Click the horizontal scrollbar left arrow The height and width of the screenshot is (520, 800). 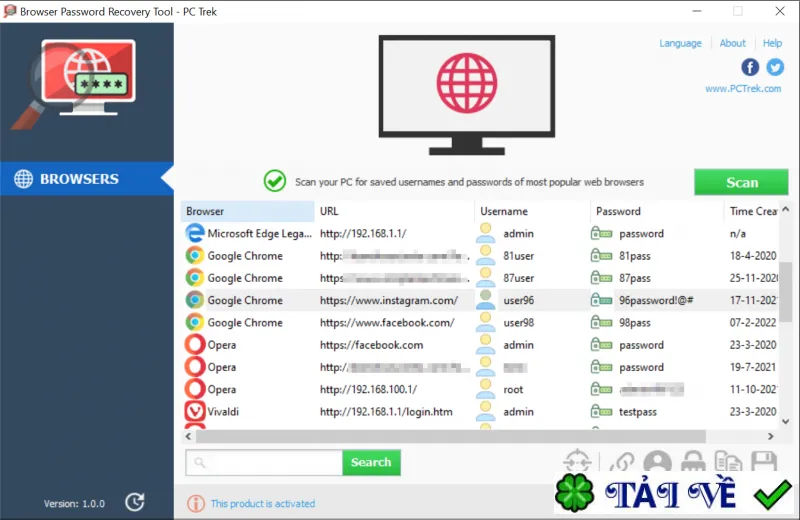point(188,436)
